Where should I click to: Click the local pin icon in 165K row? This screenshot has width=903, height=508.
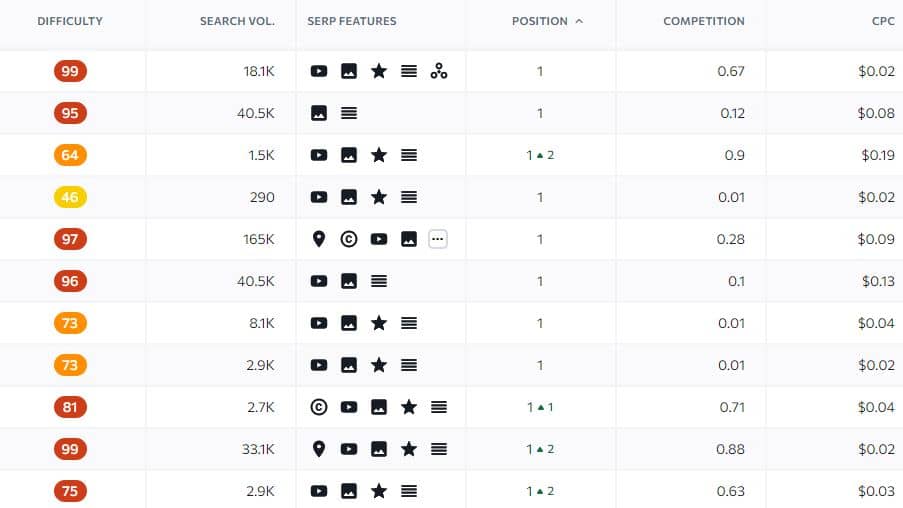[x=318, y=239]
